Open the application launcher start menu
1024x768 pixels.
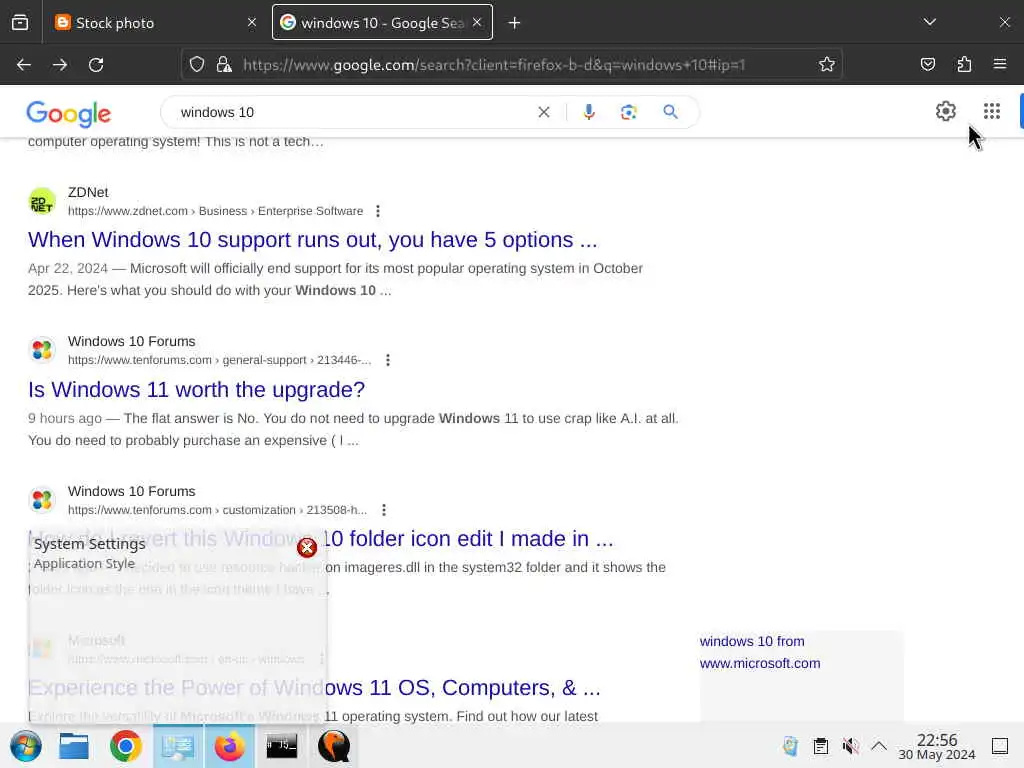(26, 746)
